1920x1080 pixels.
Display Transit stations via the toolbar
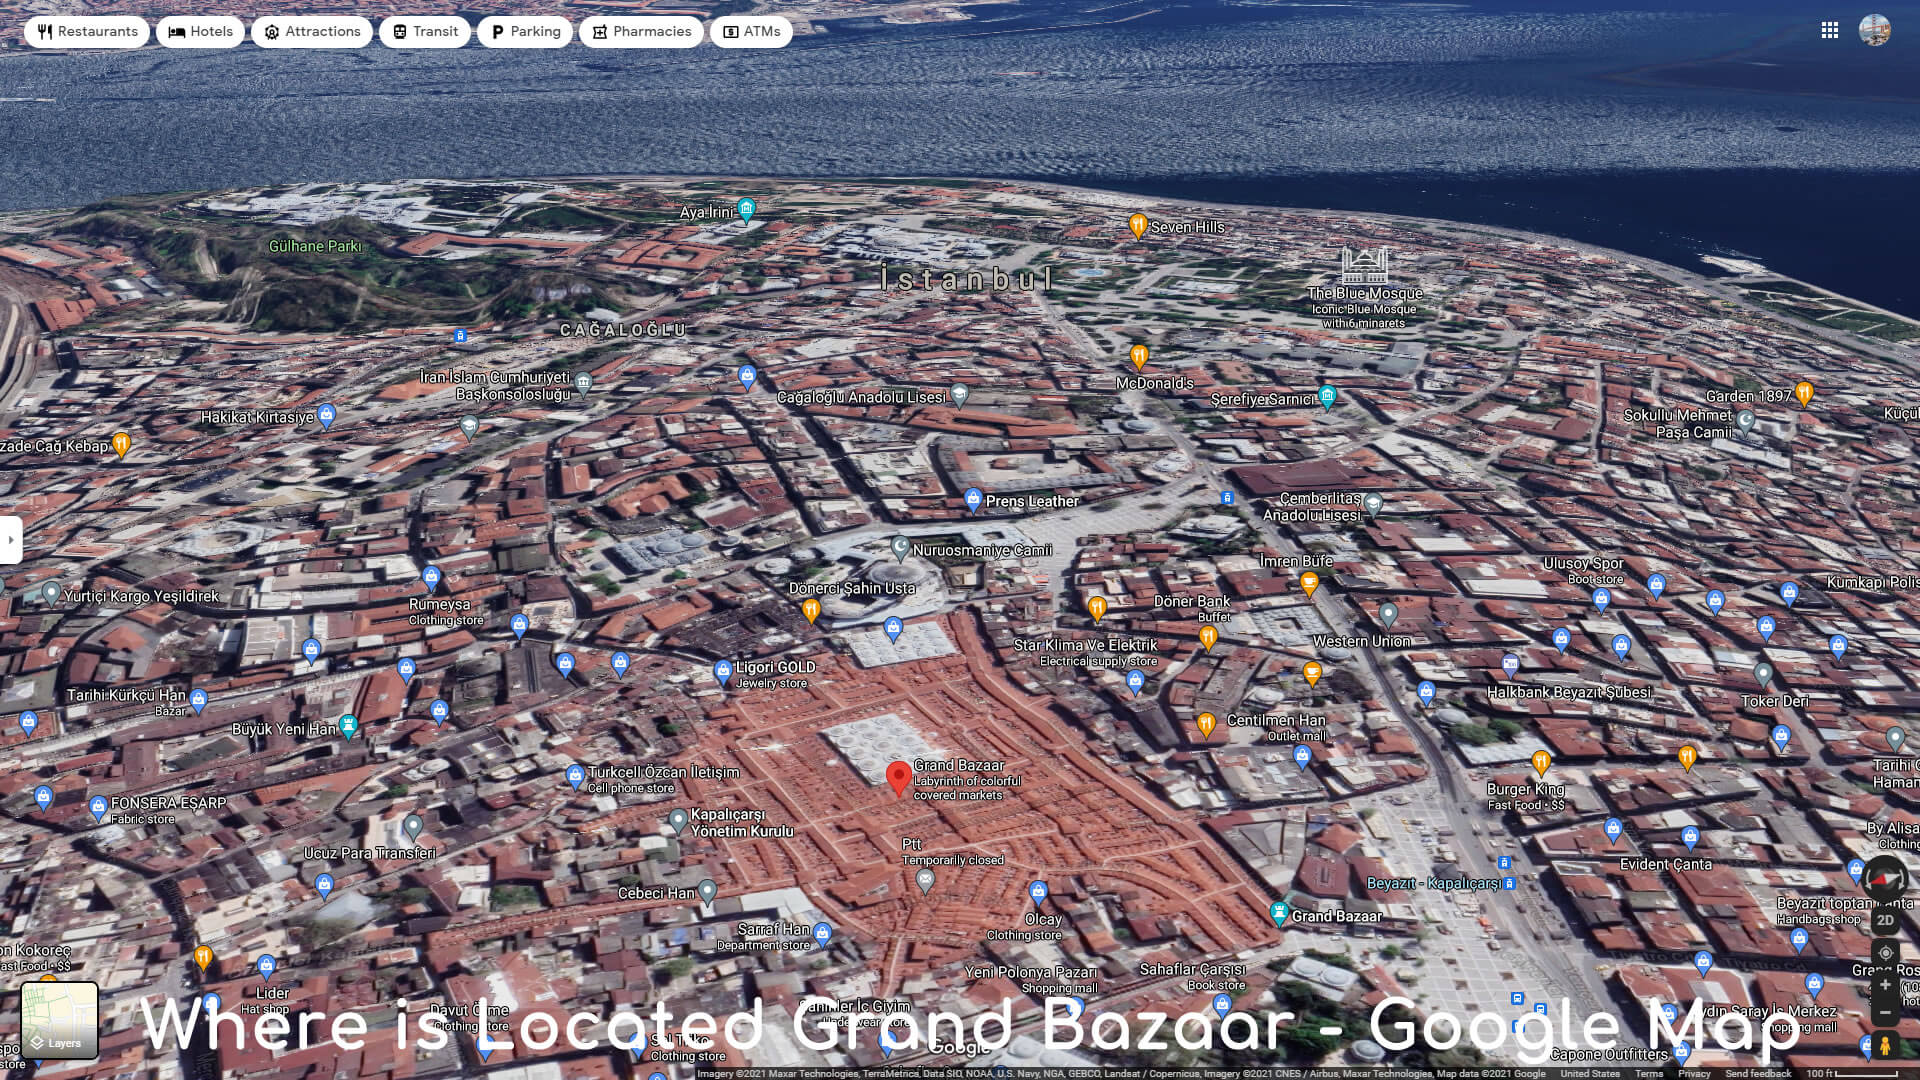424,31
